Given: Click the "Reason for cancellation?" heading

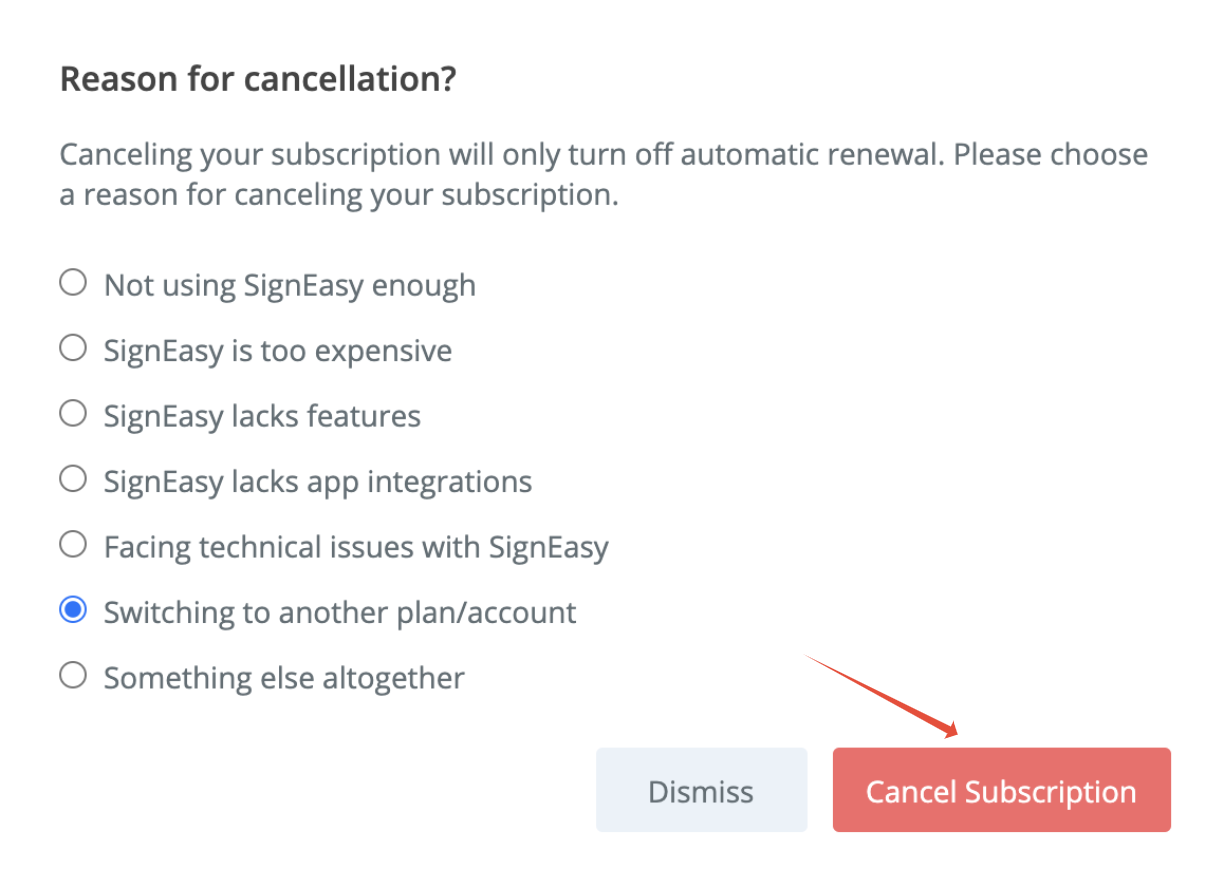Looking at the screenshot, I should point(258,78).
